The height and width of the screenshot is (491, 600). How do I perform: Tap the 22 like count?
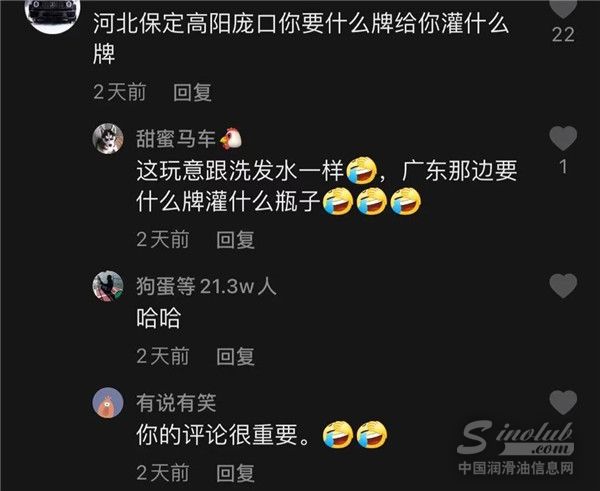563,35
